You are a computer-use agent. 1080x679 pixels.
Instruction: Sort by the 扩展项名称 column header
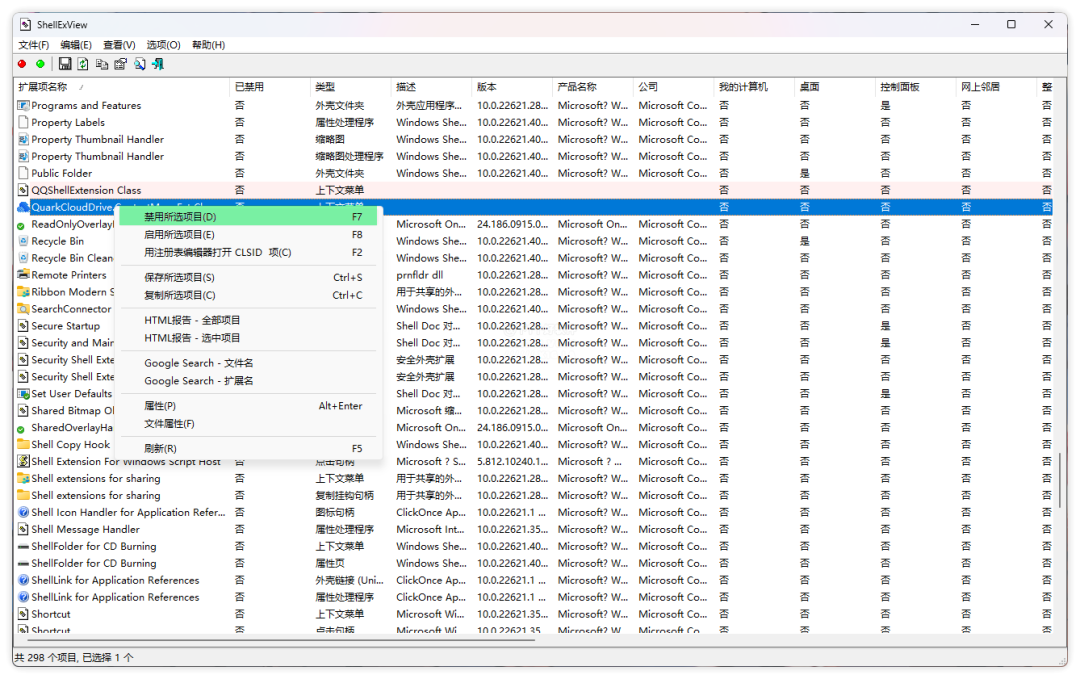pos(121,87)
